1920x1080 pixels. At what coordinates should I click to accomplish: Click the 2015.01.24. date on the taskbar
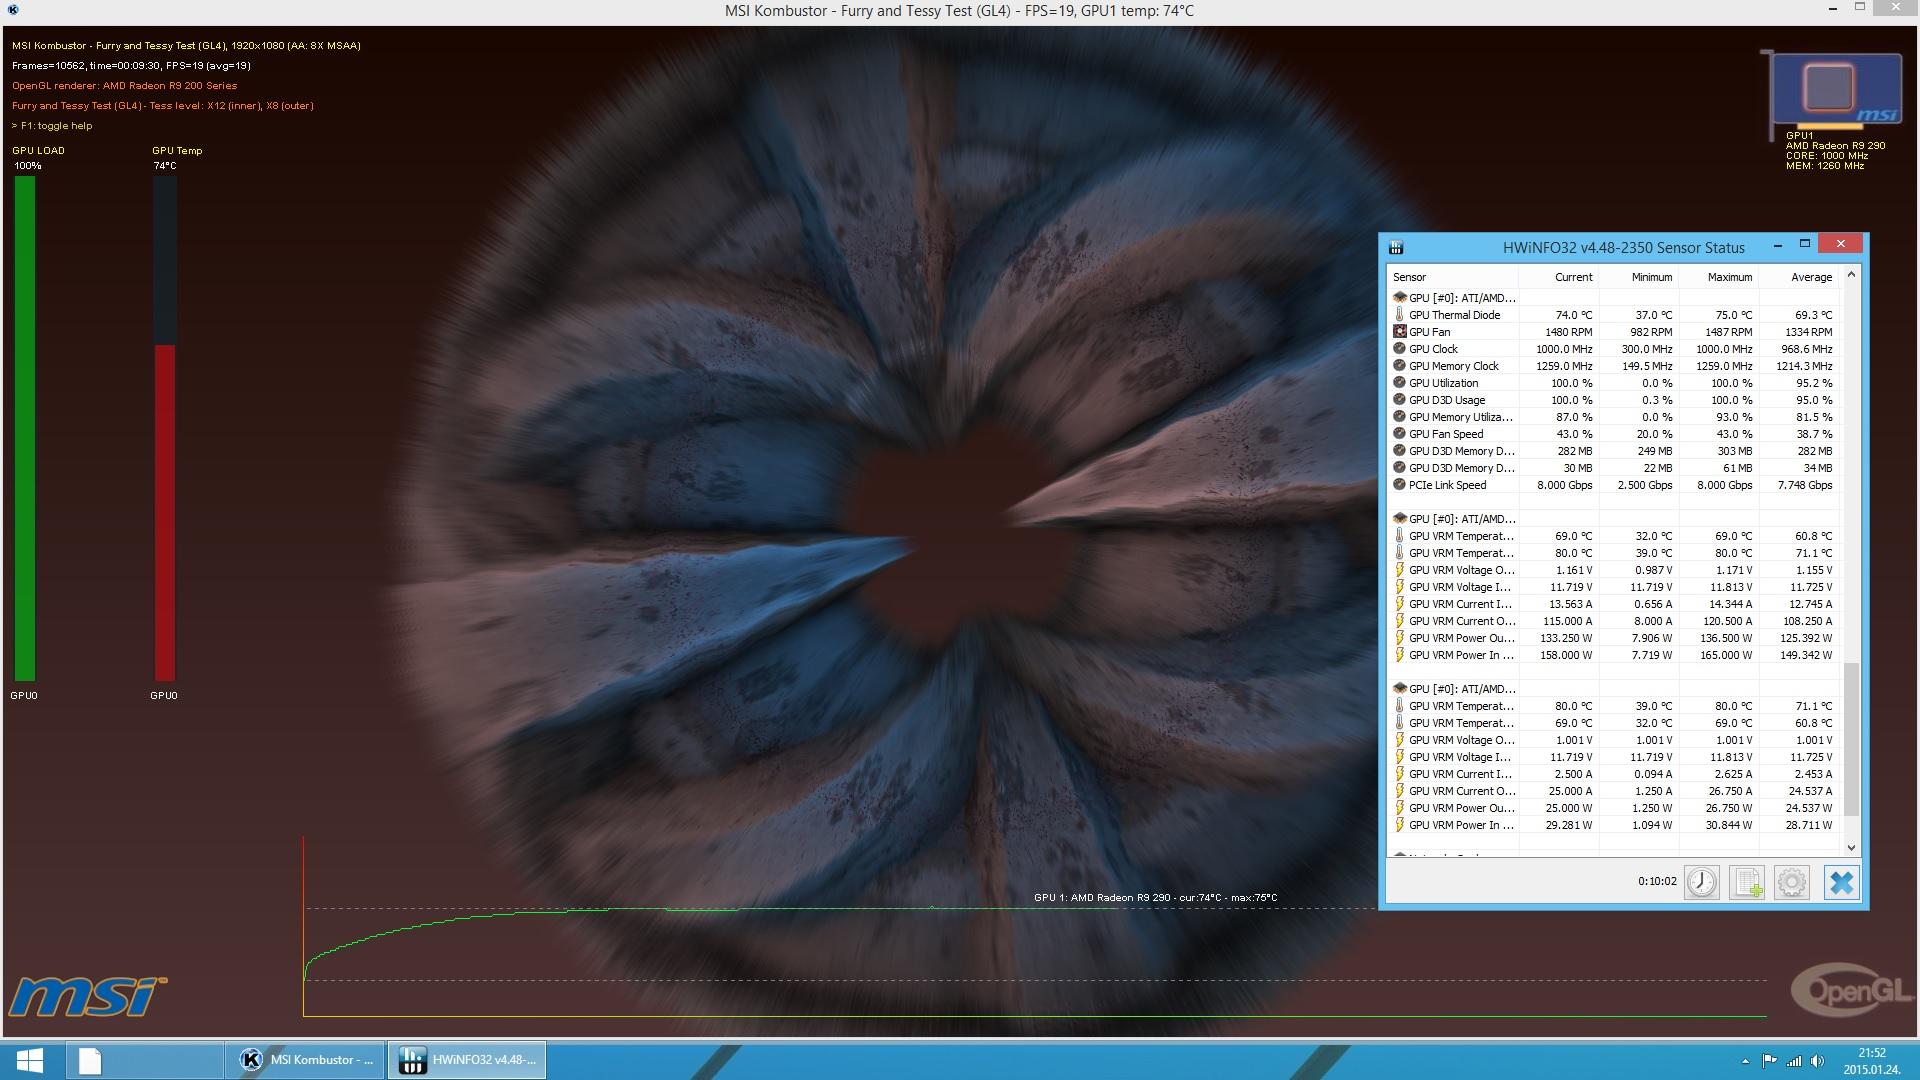point(1871,1069)
